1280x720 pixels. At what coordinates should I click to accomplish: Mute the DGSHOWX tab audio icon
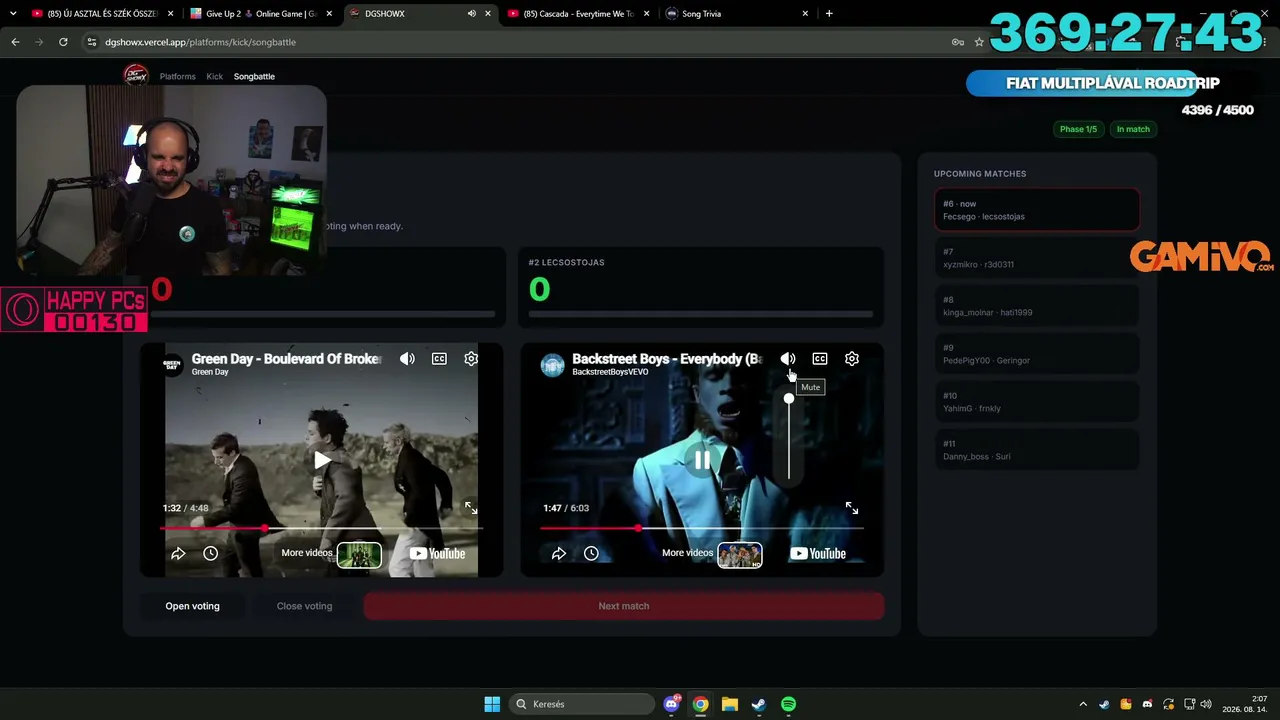coord(471,14)
